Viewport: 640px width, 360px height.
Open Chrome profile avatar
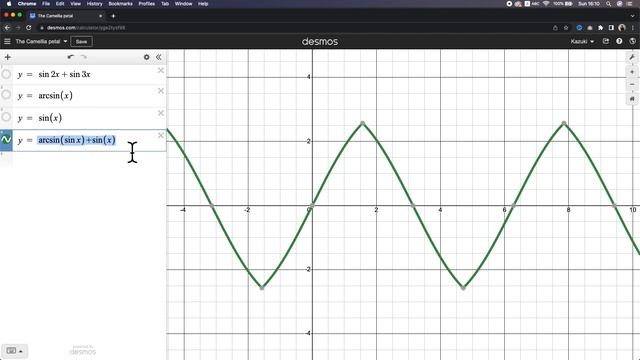pos(622,28)
